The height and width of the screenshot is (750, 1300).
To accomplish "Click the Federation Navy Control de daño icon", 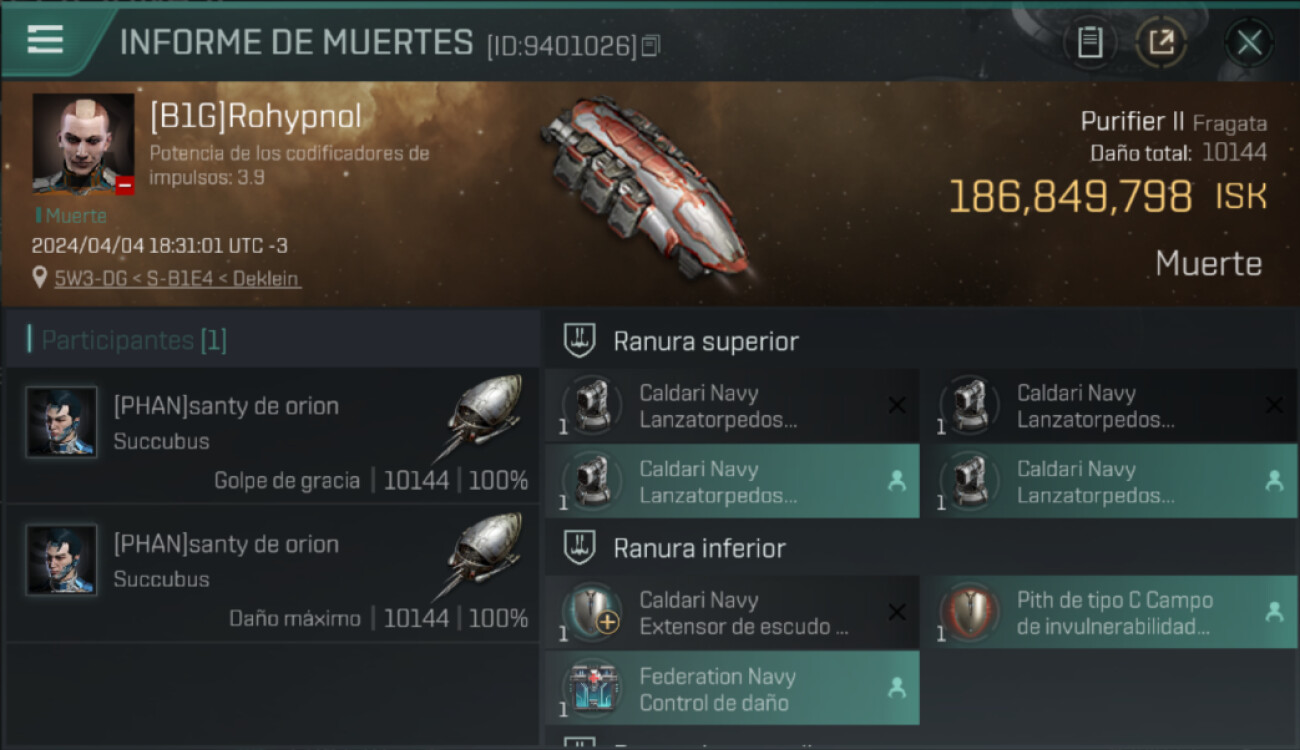I will point(593,689).
